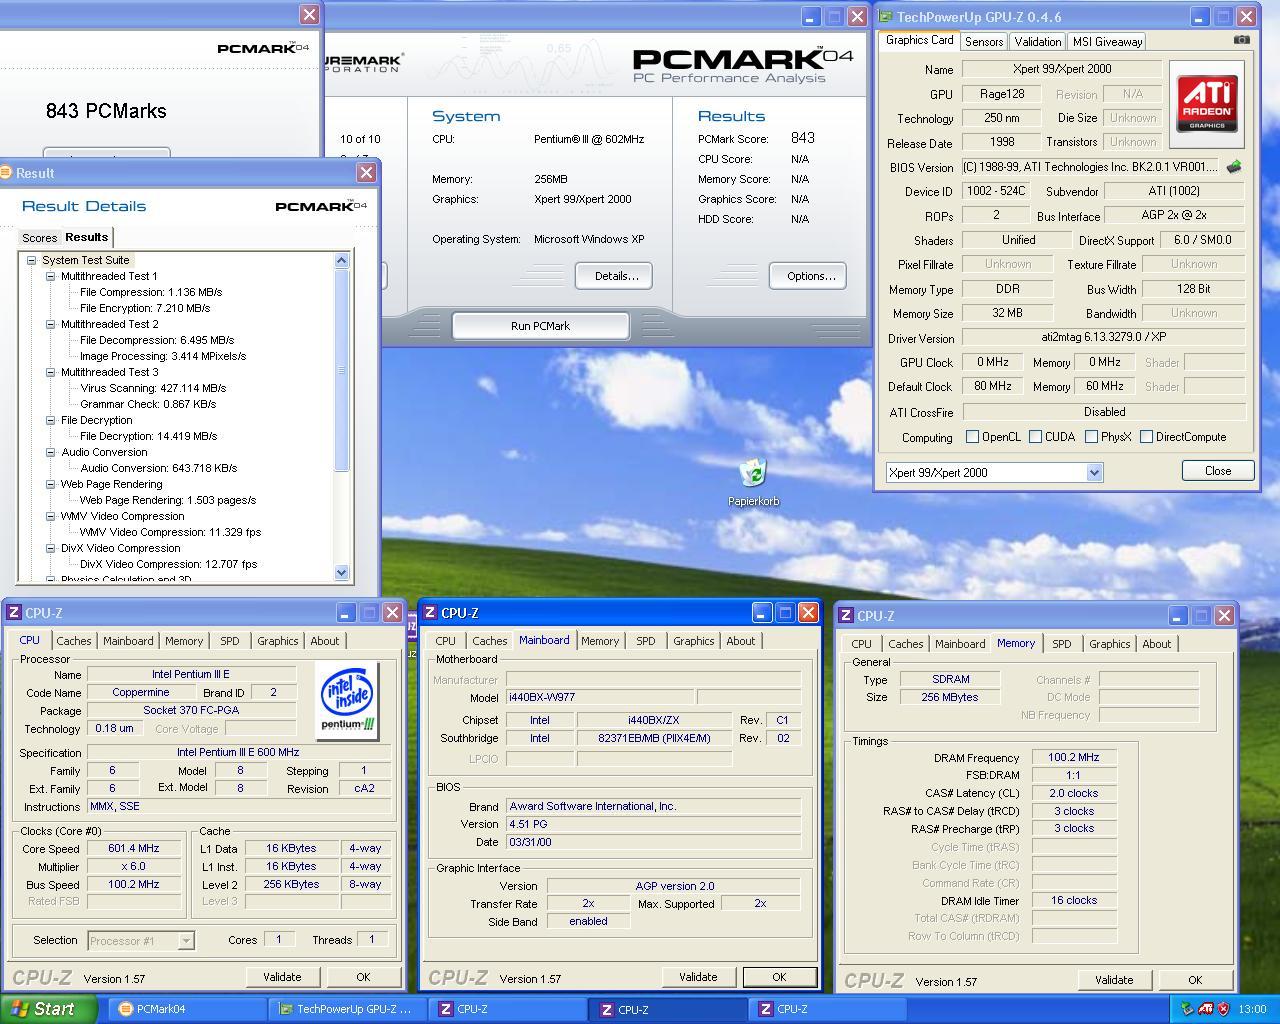This screenshot has width=1280, height=1024.
Task: Select Virus Scanning: 427.114 MB/s row
Action: point(153,388)
